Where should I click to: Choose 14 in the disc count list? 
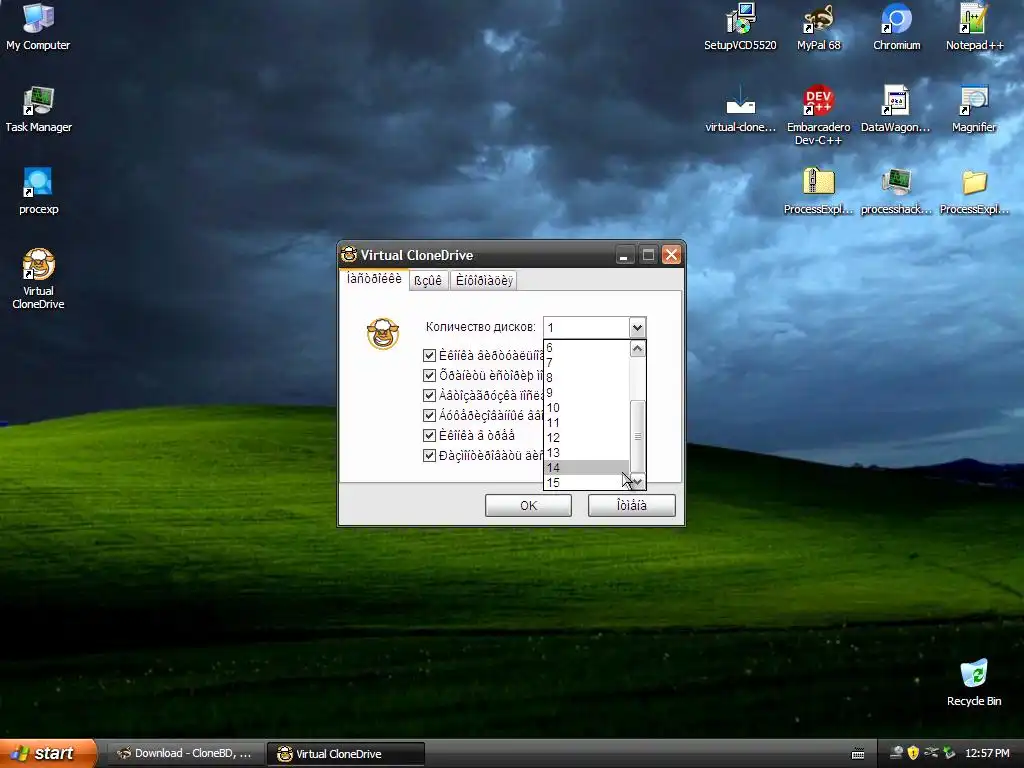click(x=587, y=468)
